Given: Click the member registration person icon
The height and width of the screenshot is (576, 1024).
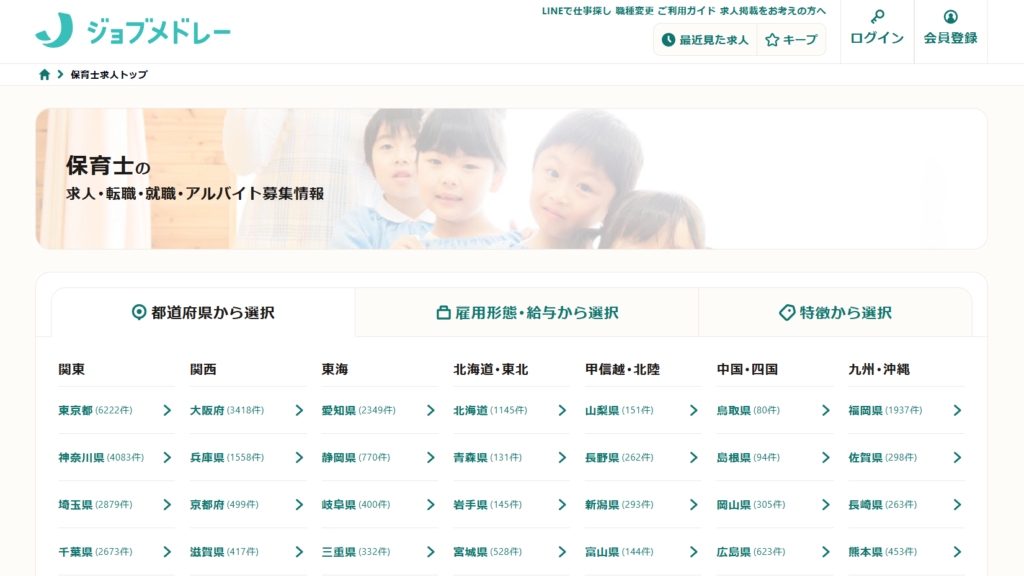Looking at the screenshot, I should coord(950,17).
